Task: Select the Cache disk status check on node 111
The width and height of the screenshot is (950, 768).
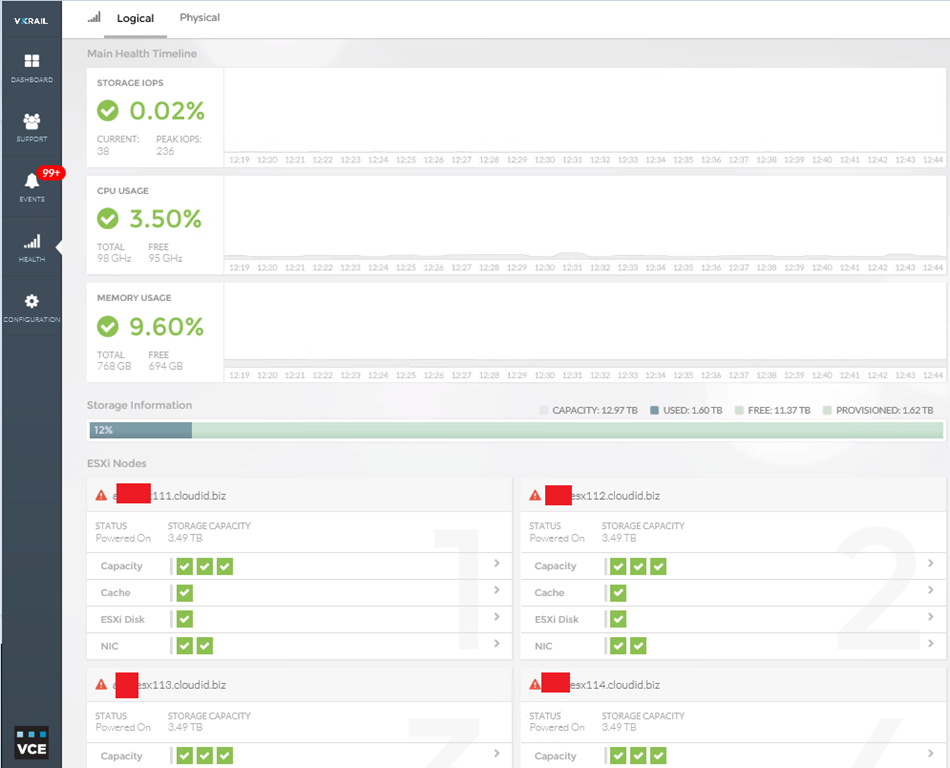Action: click(185, 593)
